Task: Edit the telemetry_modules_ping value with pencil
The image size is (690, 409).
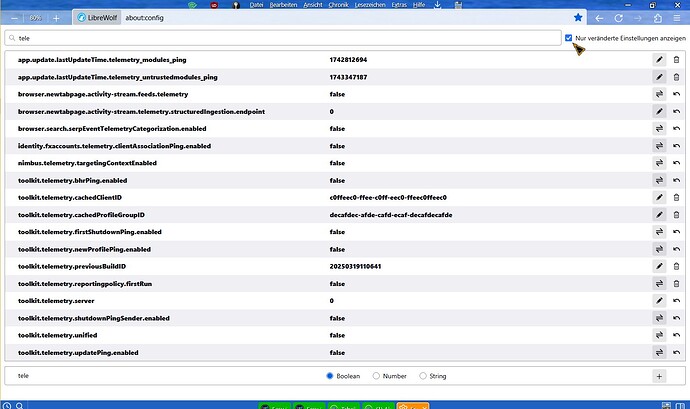Action: (659, 59)
